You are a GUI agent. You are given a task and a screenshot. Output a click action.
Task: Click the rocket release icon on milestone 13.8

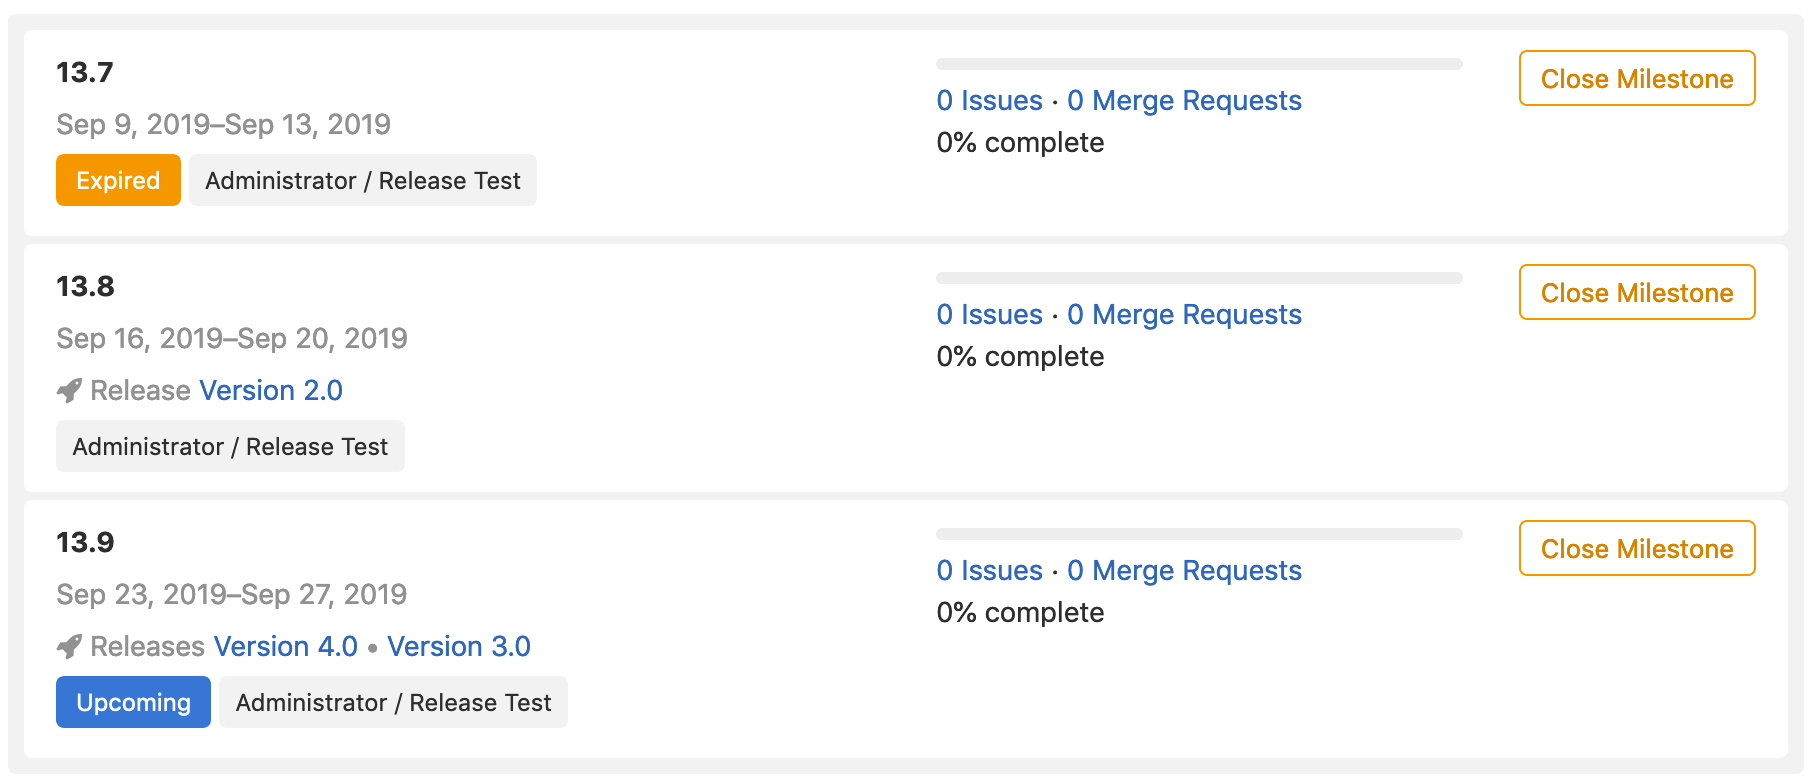pyautogui.click(x=68, y=390)
